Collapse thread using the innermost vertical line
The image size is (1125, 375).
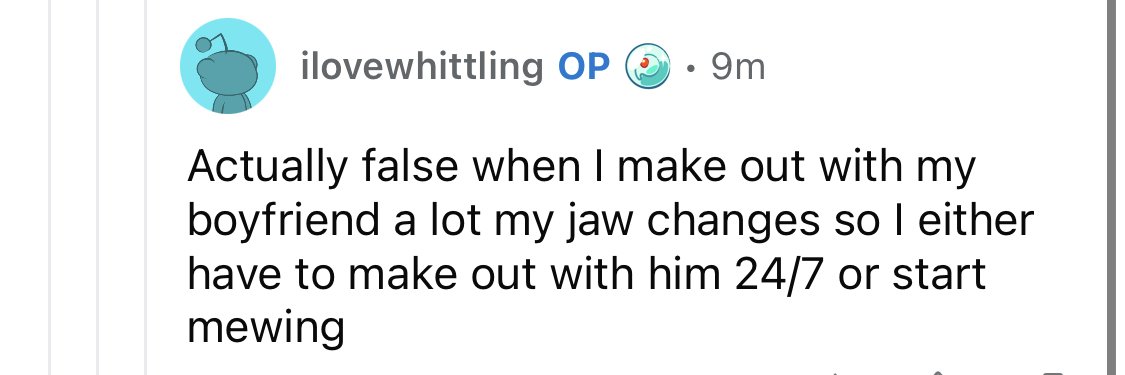[x=146, y=187]
